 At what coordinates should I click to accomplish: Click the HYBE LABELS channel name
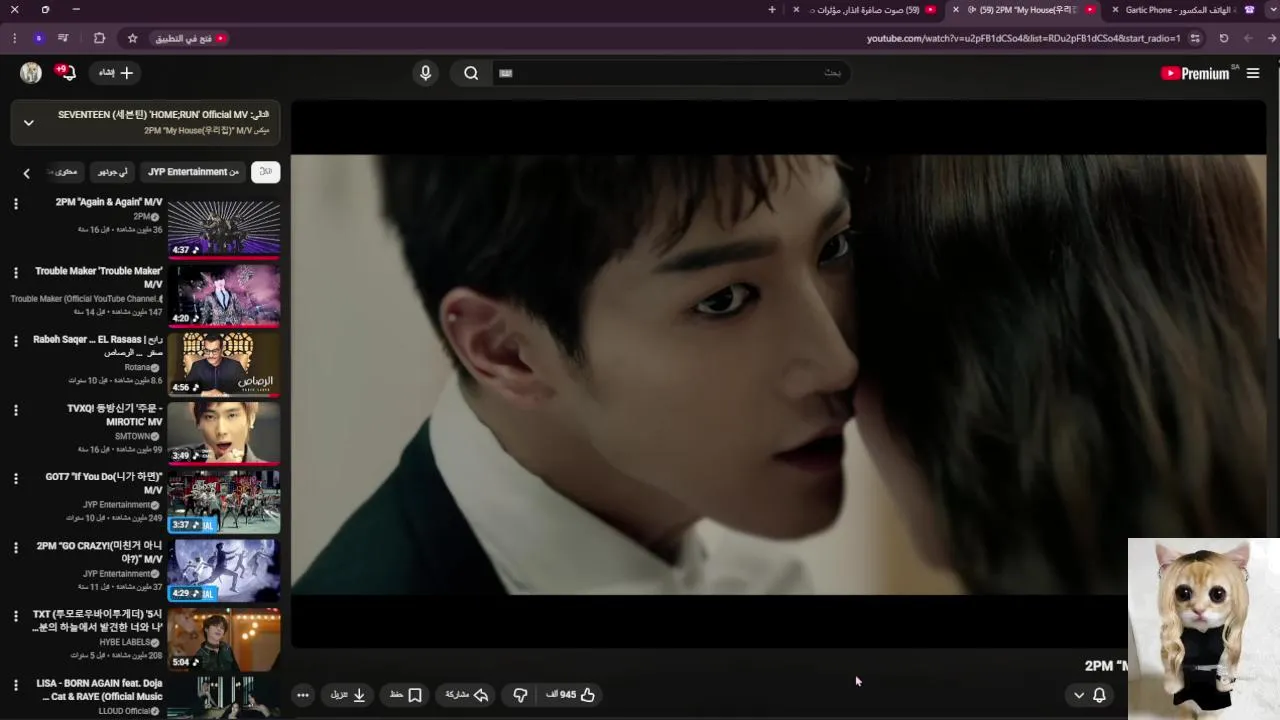(x=125, y=642)
